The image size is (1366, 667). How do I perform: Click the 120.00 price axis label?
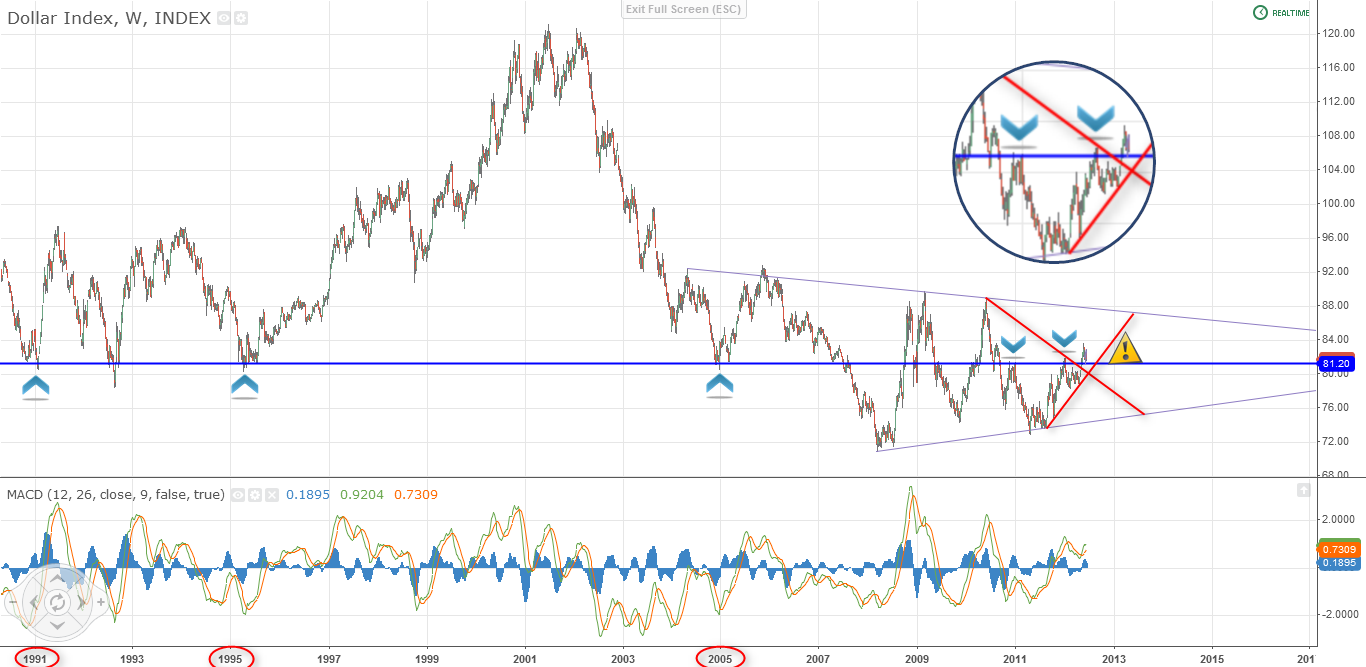1339,33
